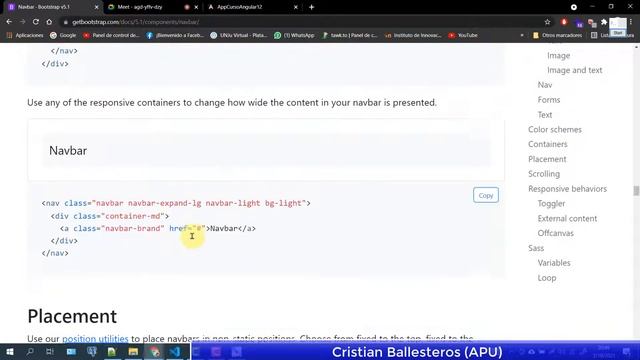Go to the Color schemes section
Viewport: 640px width, 360px height.
(555, 129)
